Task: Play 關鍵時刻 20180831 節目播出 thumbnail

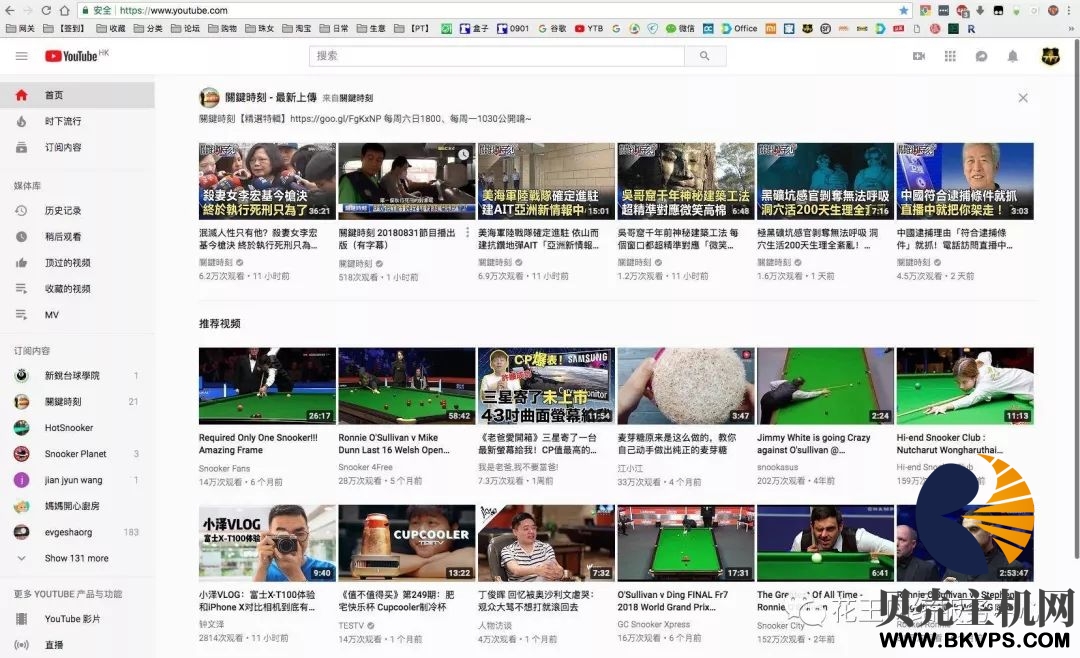Action: tap(407, 181)
